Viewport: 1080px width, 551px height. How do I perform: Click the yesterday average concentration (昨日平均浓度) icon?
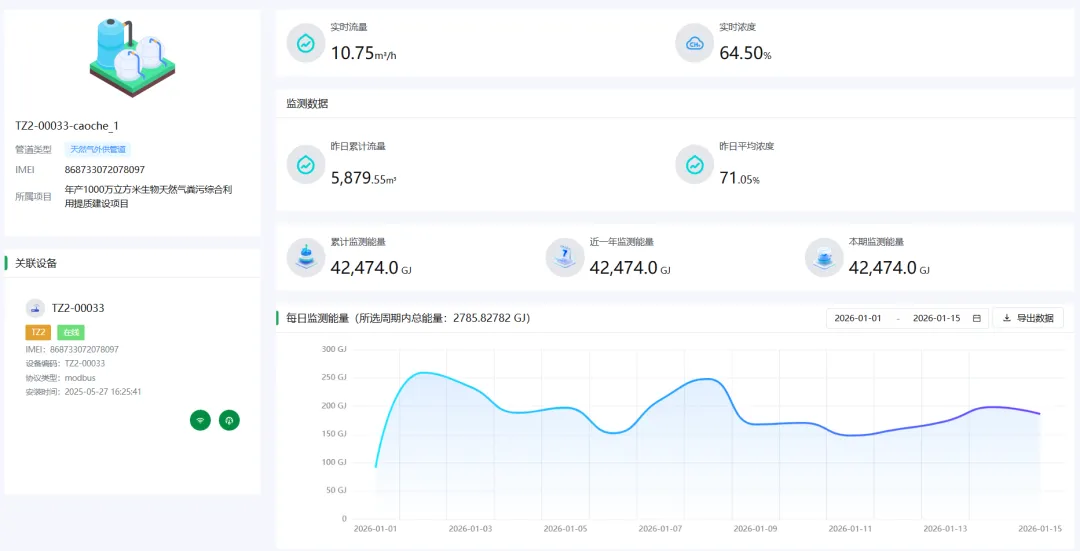click(x=695, y=165)
